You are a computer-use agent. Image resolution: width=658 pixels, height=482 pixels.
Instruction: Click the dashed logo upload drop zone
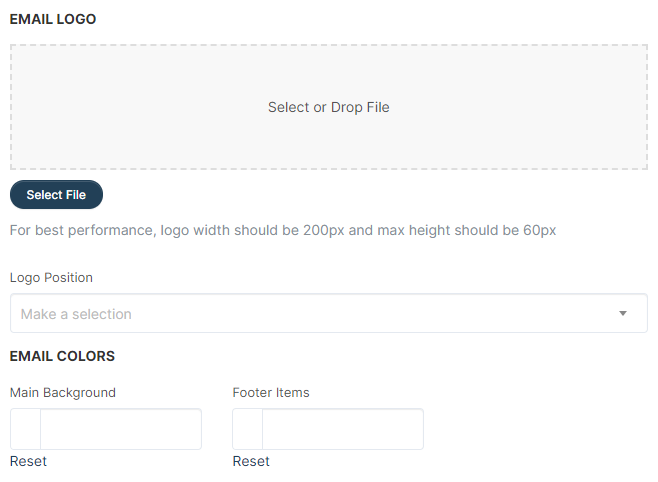329,107
